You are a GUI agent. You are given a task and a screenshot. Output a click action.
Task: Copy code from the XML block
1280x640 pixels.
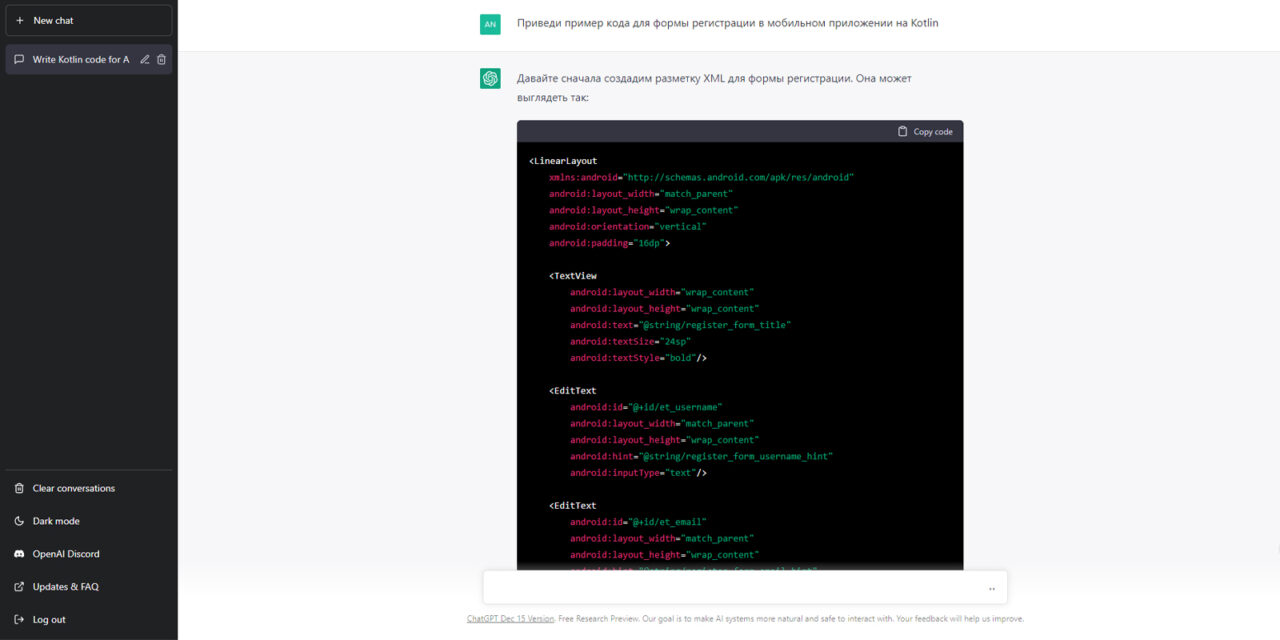(925, 131)
